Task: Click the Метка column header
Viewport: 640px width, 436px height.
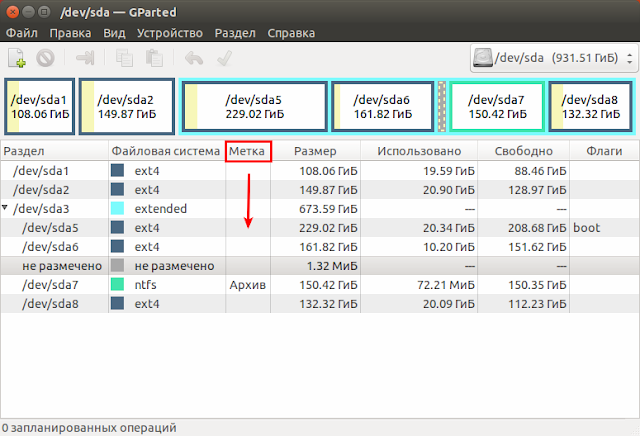Action: 248,151
